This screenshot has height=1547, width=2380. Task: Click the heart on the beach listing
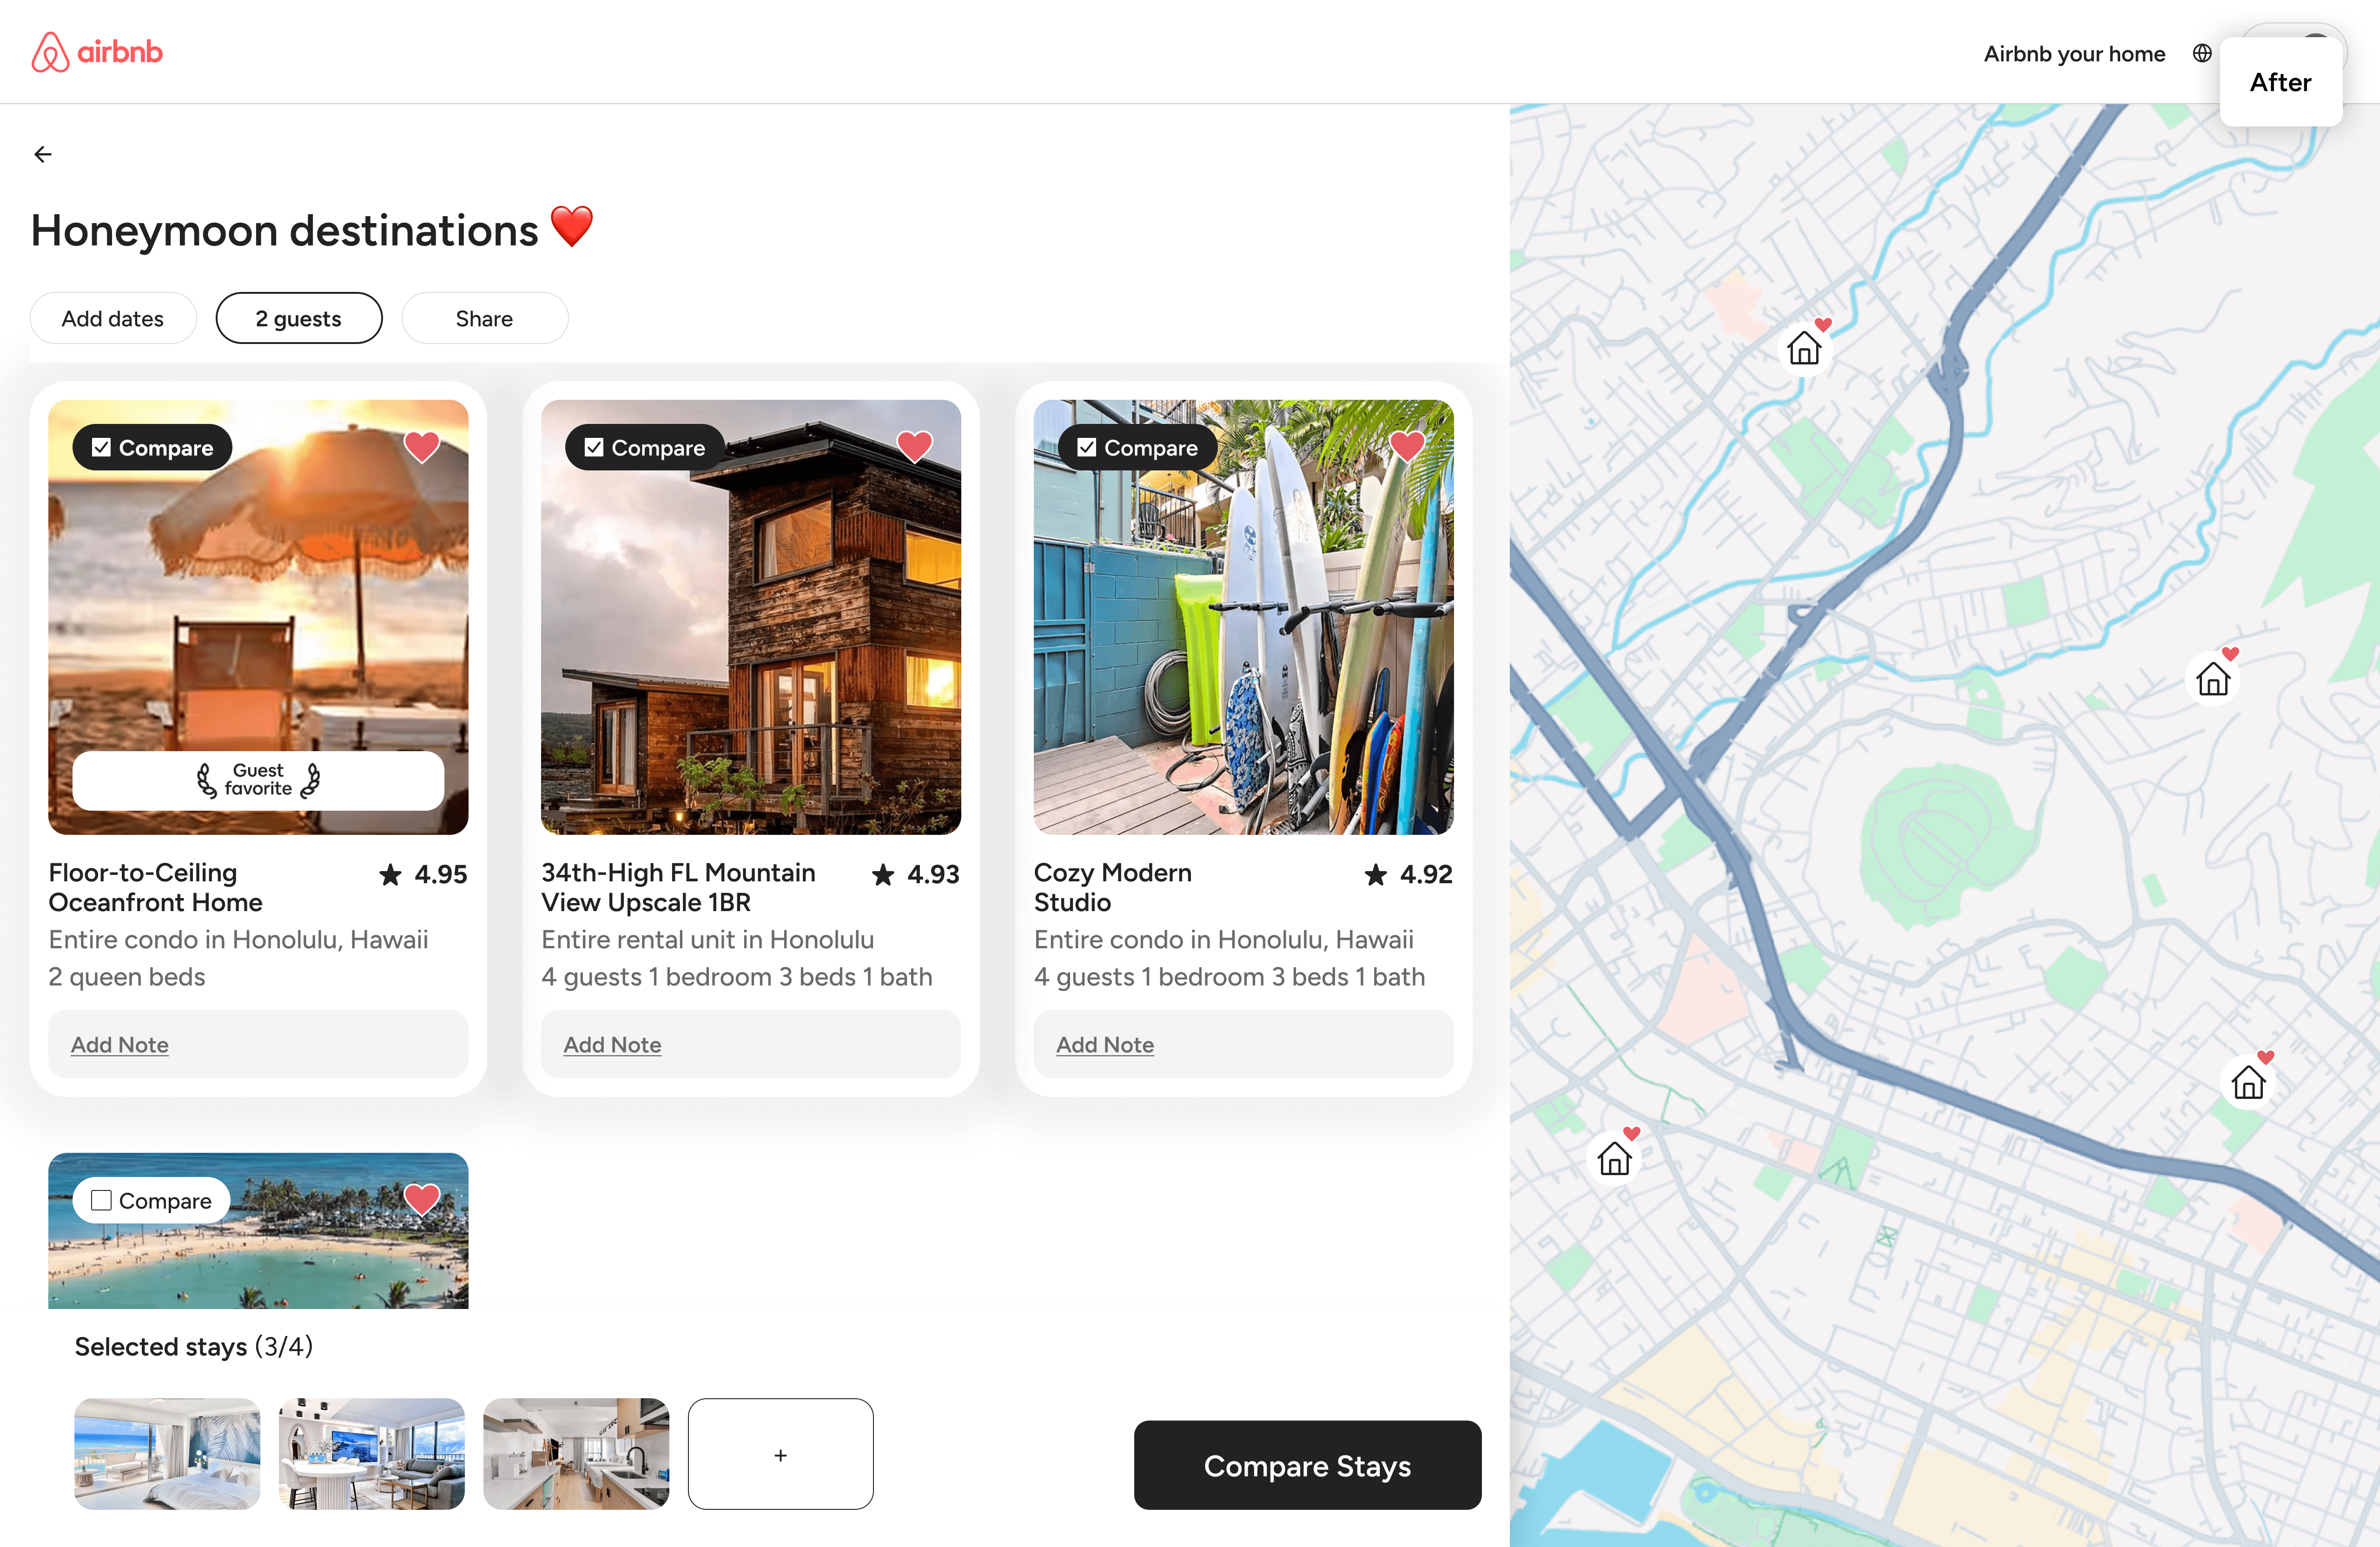(421, 1198)
